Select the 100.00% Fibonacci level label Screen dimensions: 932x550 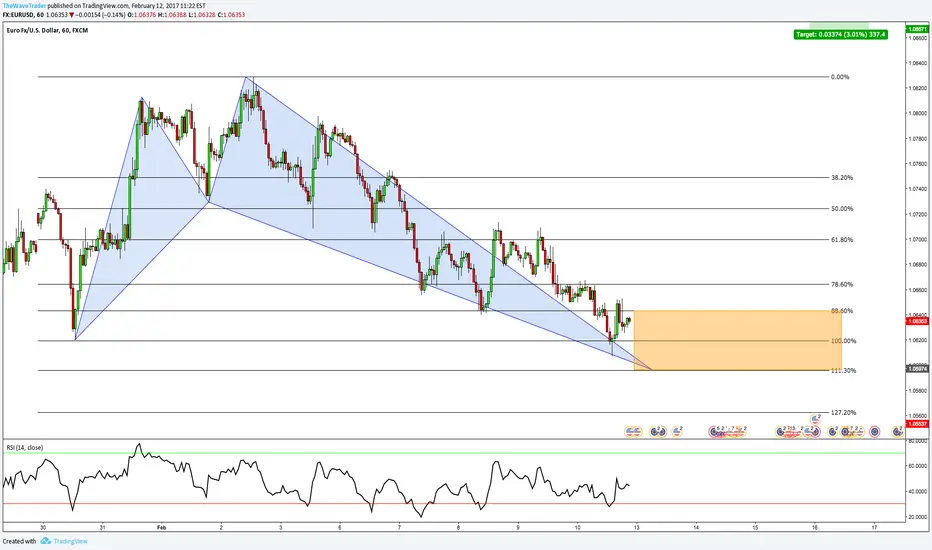(x=843, y=341)
